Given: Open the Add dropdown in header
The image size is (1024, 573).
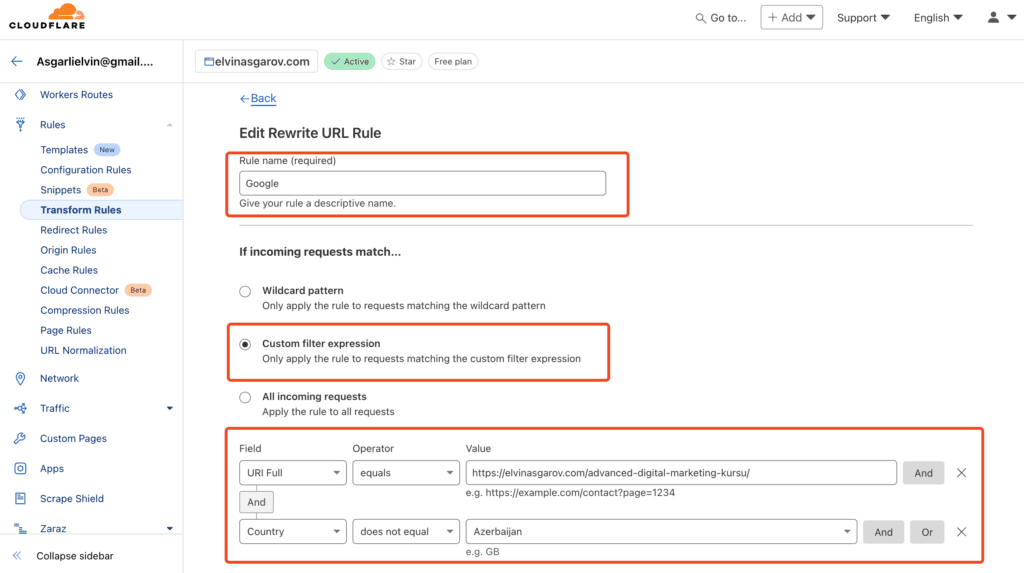Looking at the screenshot, I should pyautogui.click(x=791, y=18).
